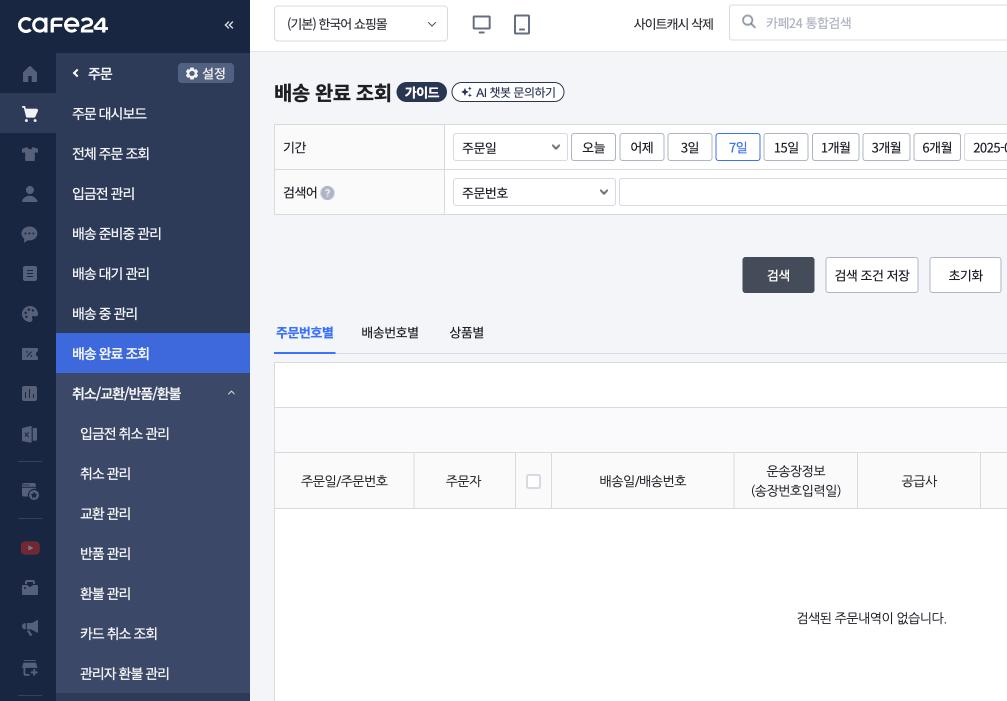The image size is (1007, 701).
Task: Click the YouTube icon in sidebar
Action: [x=29, y=548]
